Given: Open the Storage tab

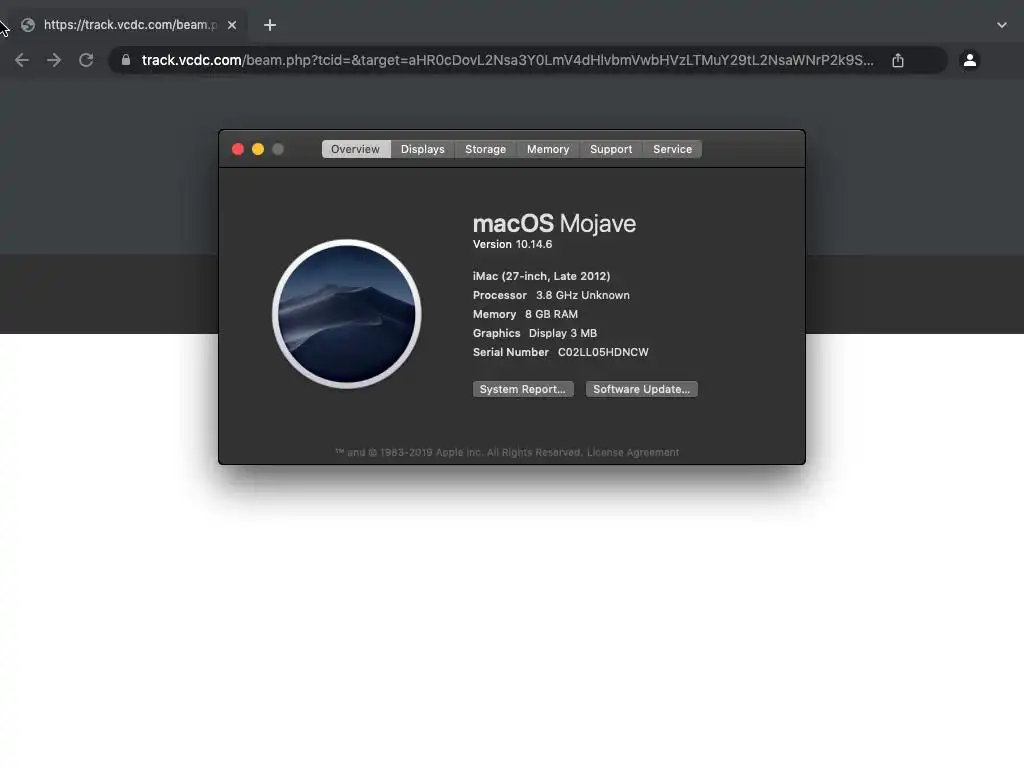Looking at the screenshot, I should pos(485,149).
